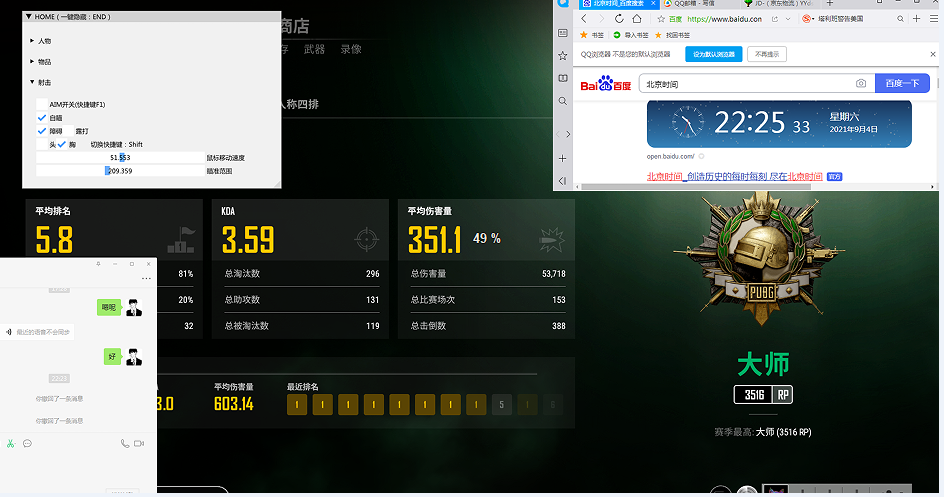Open new tab with plus button

click(x=829, y=3)
